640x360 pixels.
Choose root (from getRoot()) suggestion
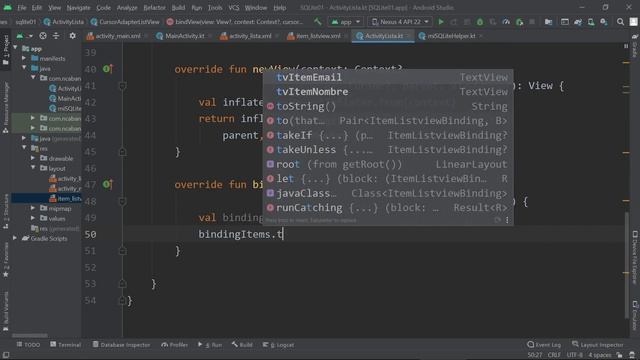(388, 164)
